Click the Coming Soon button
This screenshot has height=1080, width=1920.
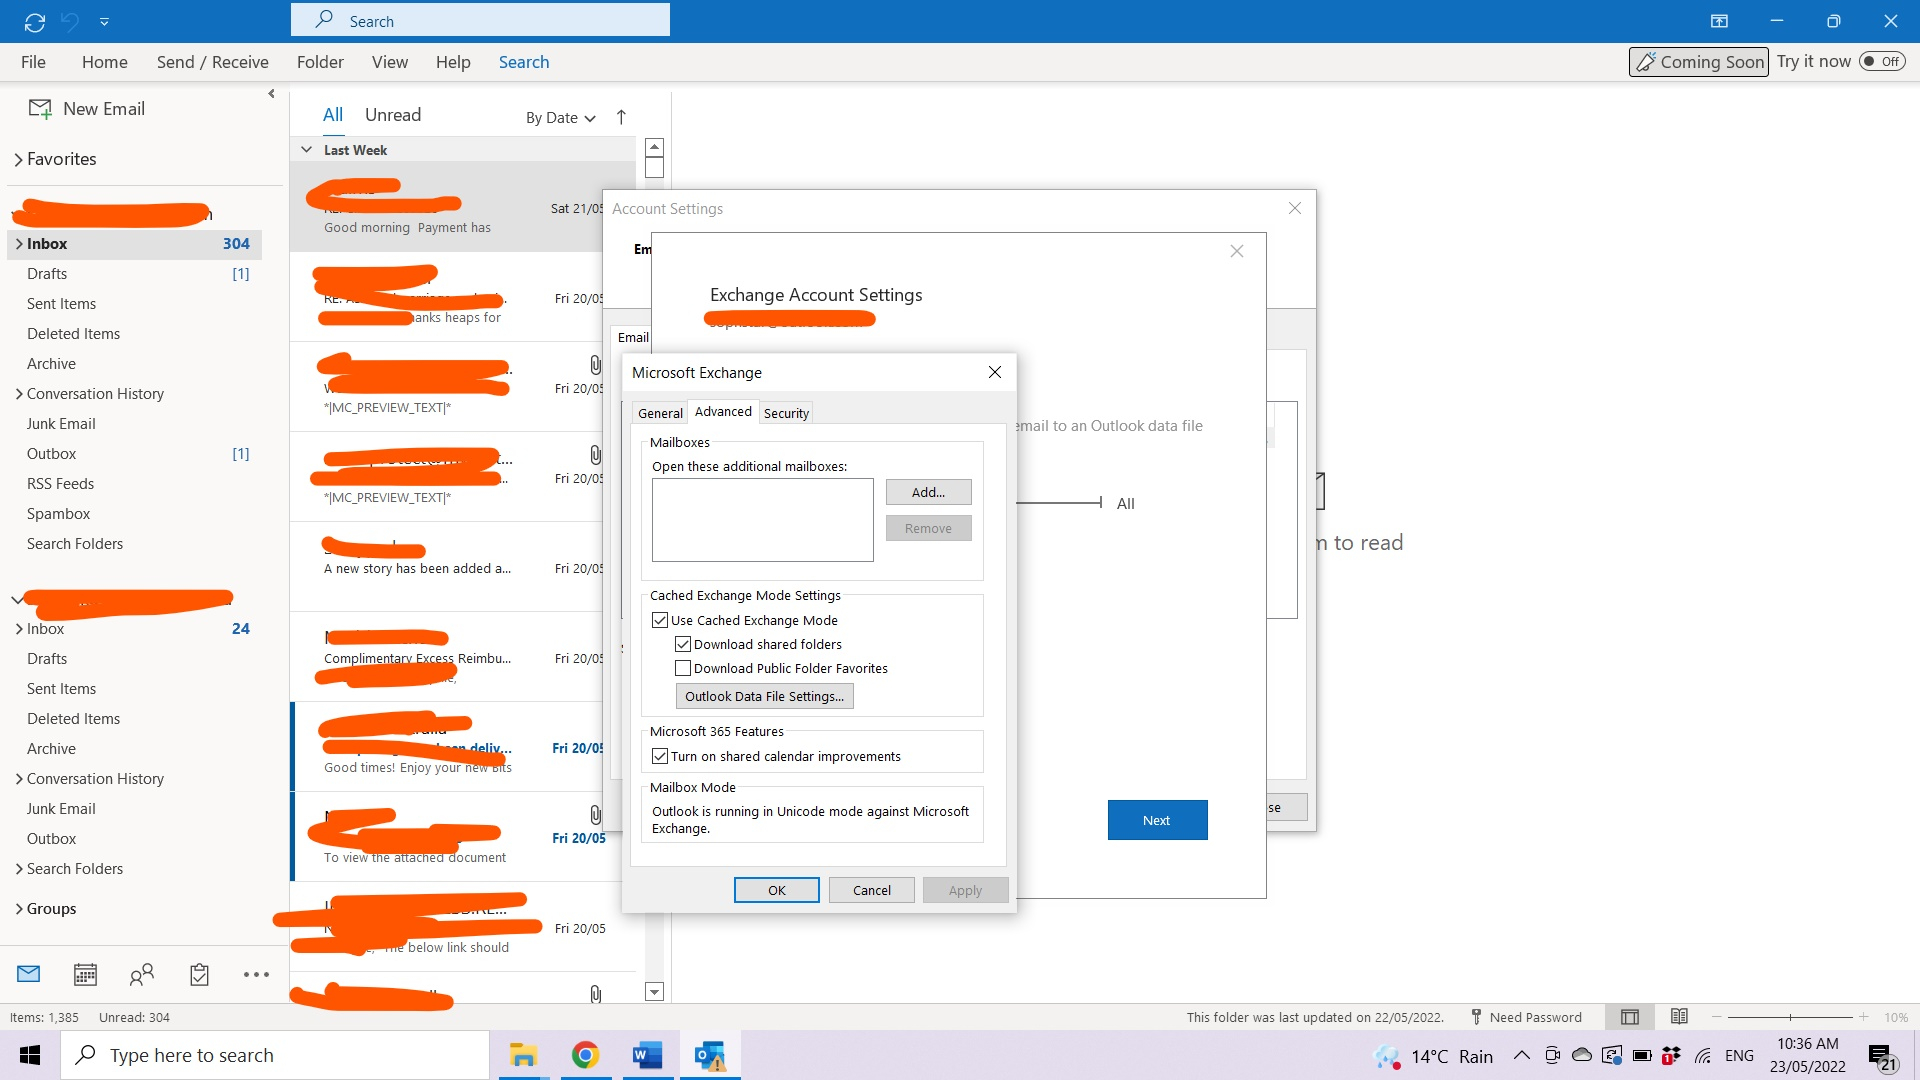click(1698, 62)
